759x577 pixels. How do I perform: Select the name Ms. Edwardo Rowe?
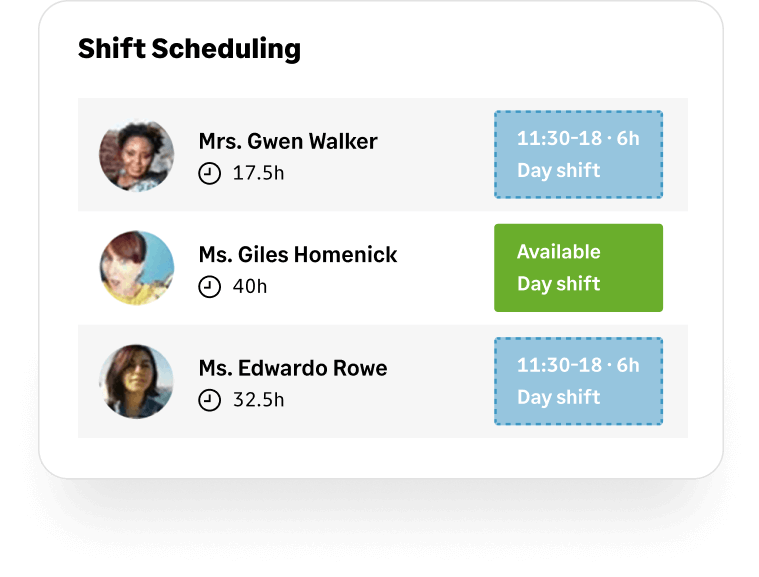(293, 368)
